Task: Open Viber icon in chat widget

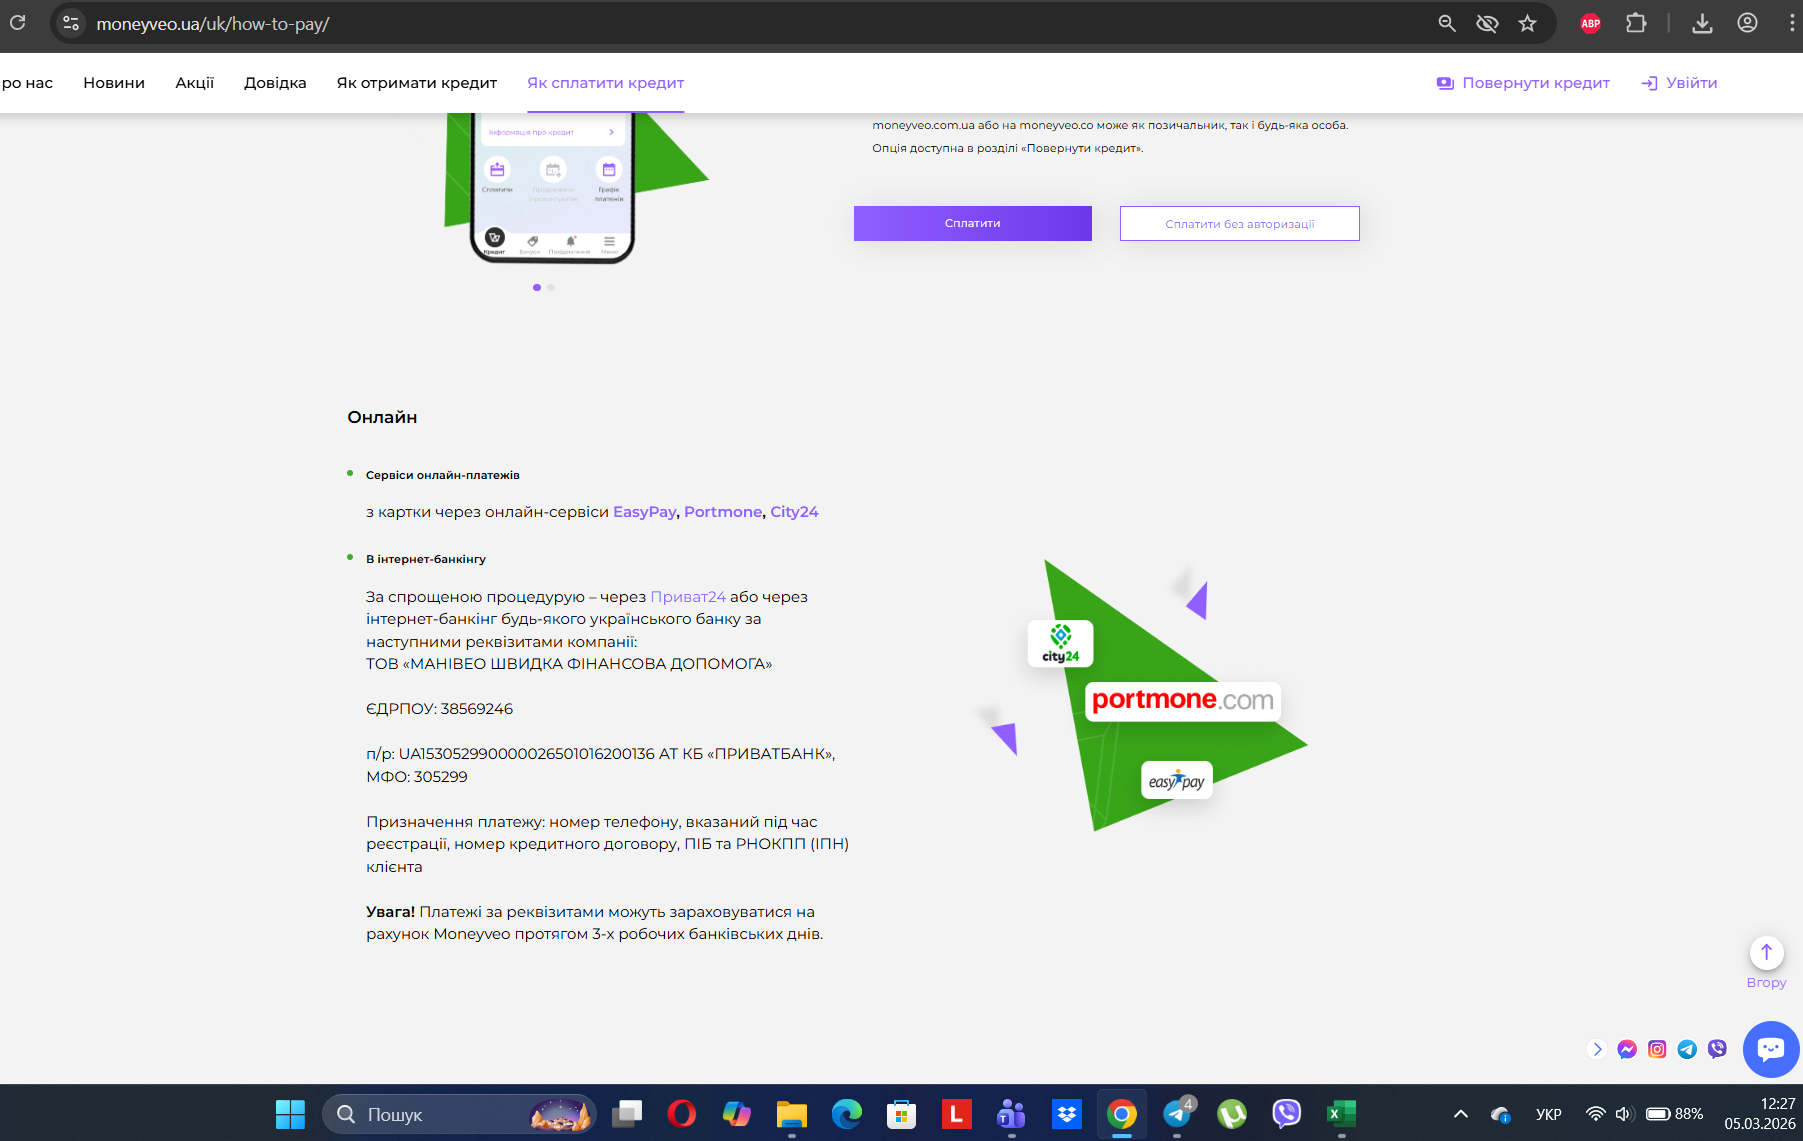Action: click(1717, 1049)
